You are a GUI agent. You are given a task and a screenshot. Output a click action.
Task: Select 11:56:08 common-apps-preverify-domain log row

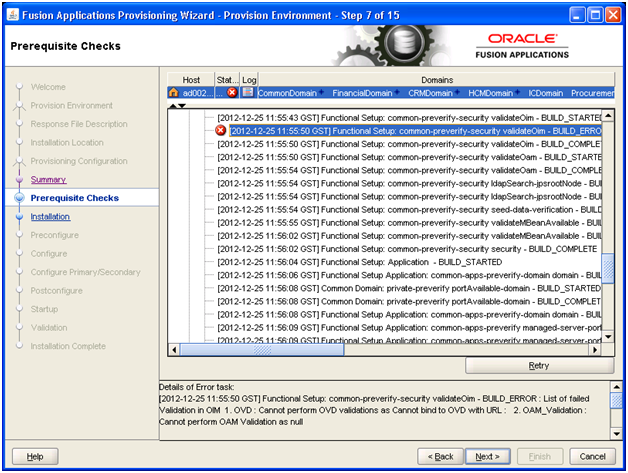[x=409, y=314]
